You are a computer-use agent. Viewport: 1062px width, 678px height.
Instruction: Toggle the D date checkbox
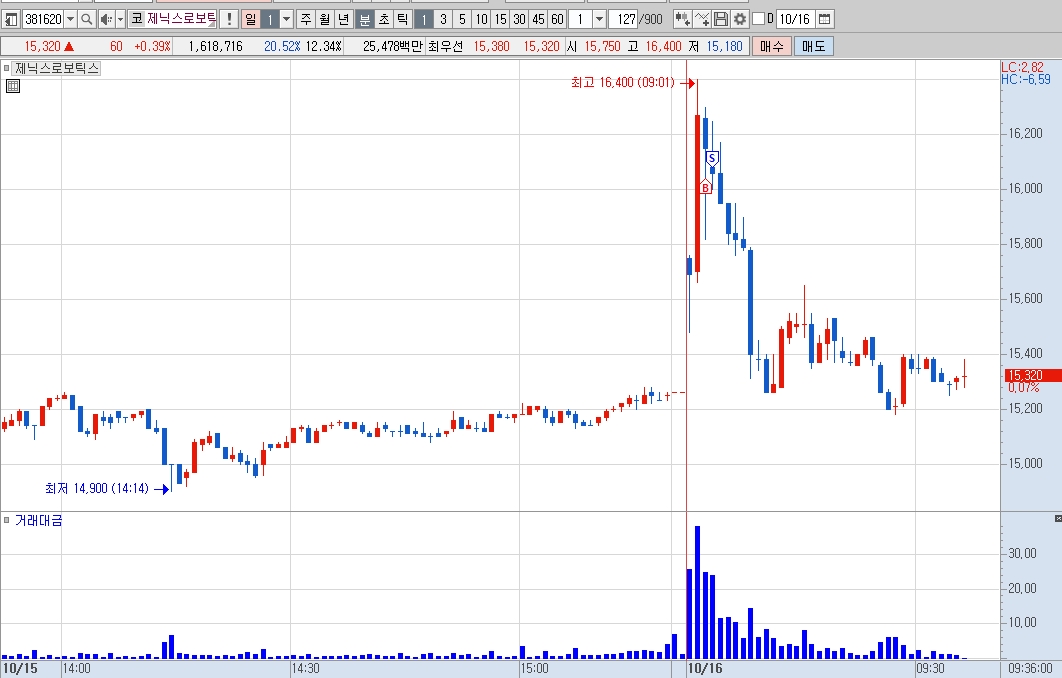coord(759,19)
